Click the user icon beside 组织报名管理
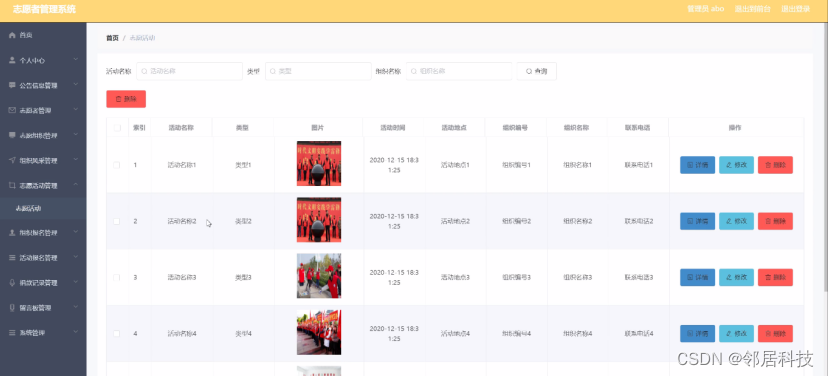The image size is (829, 377). (12, 233)
